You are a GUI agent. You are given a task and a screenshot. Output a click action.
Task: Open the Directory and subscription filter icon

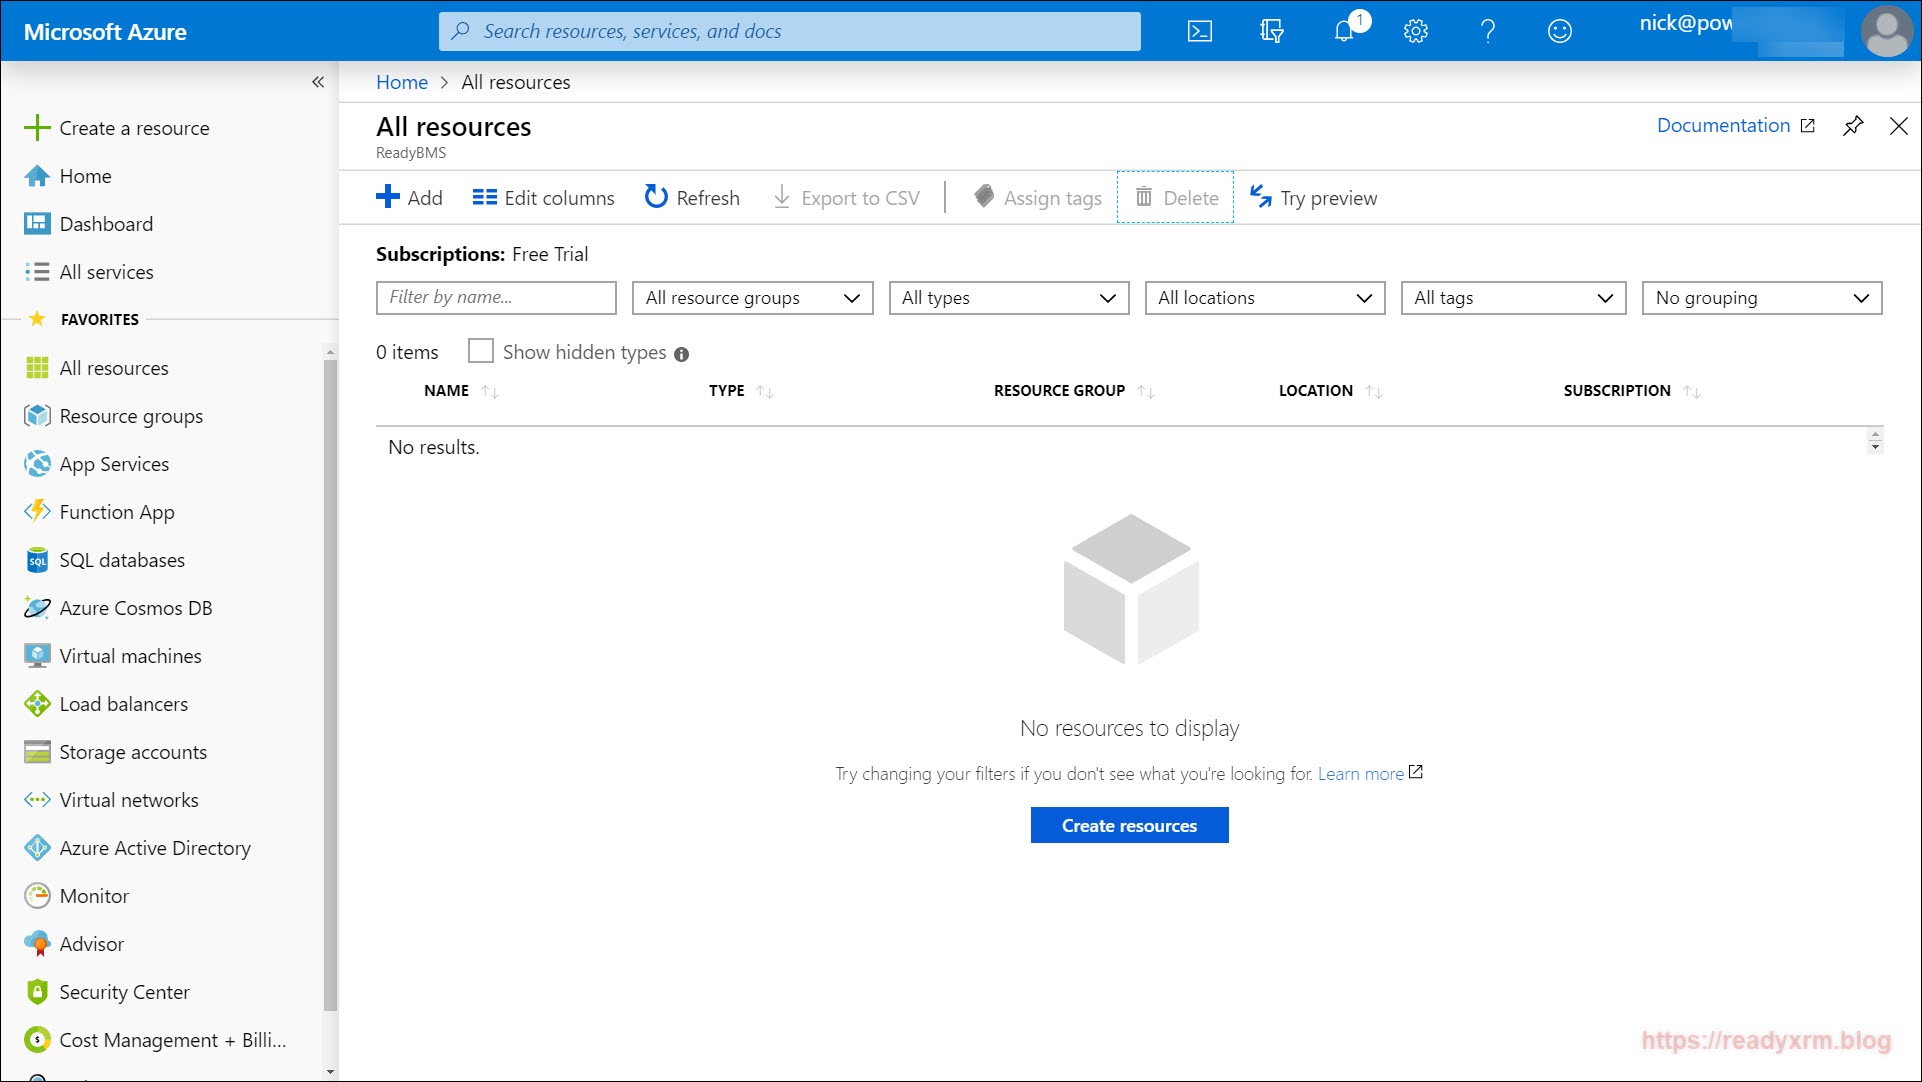[x=1271, y=31]
